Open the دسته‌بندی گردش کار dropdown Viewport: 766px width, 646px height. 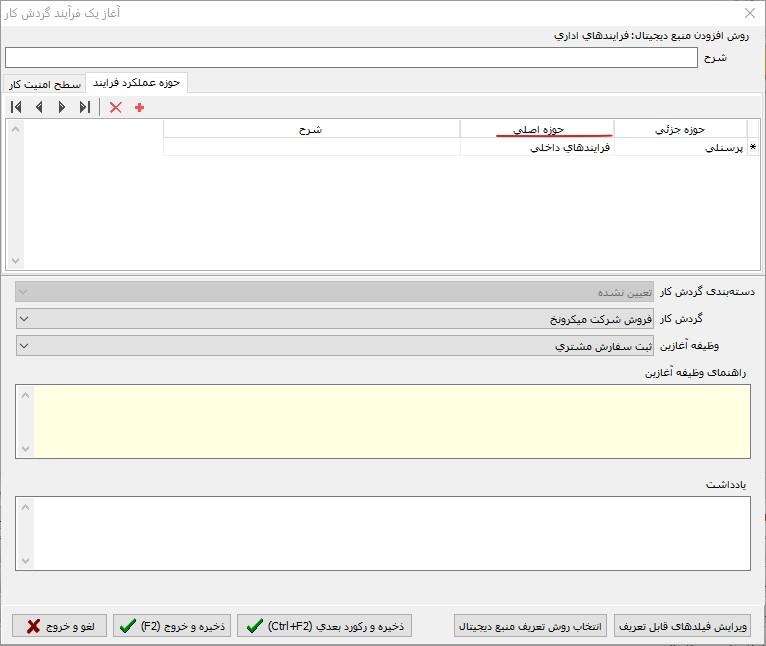tap(26, 292)
